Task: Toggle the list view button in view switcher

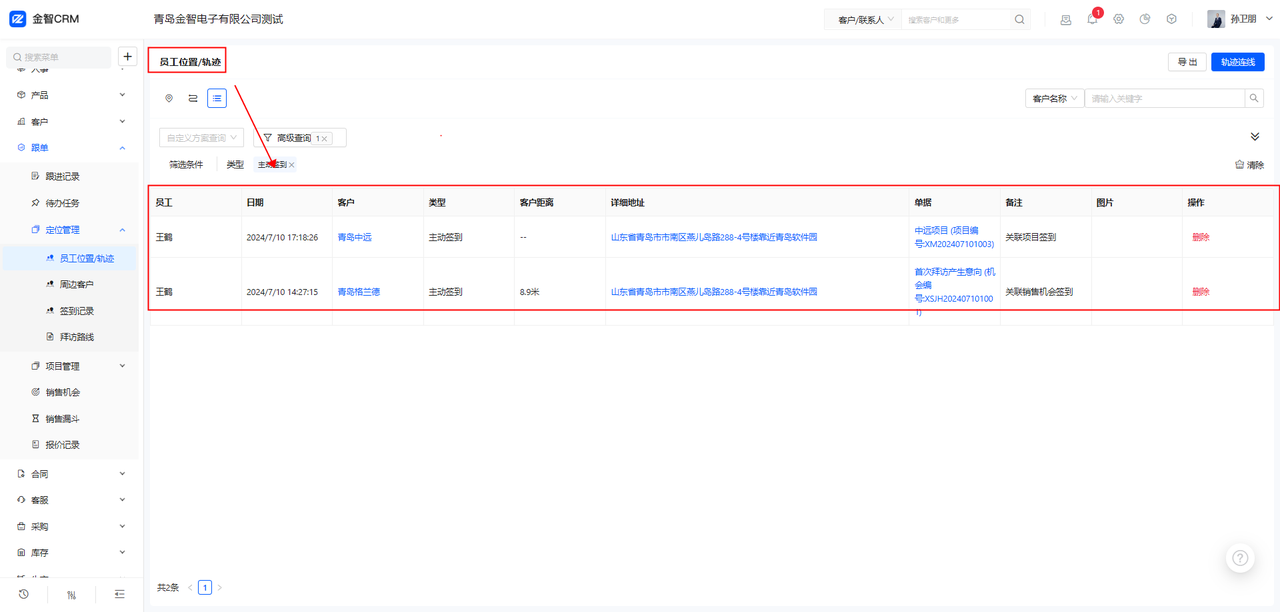Action: click(x=217, y=98)
